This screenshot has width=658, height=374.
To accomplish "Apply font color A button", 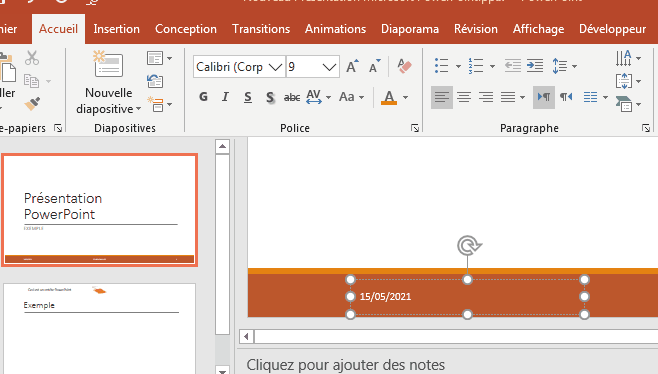I will coord(389,97).
